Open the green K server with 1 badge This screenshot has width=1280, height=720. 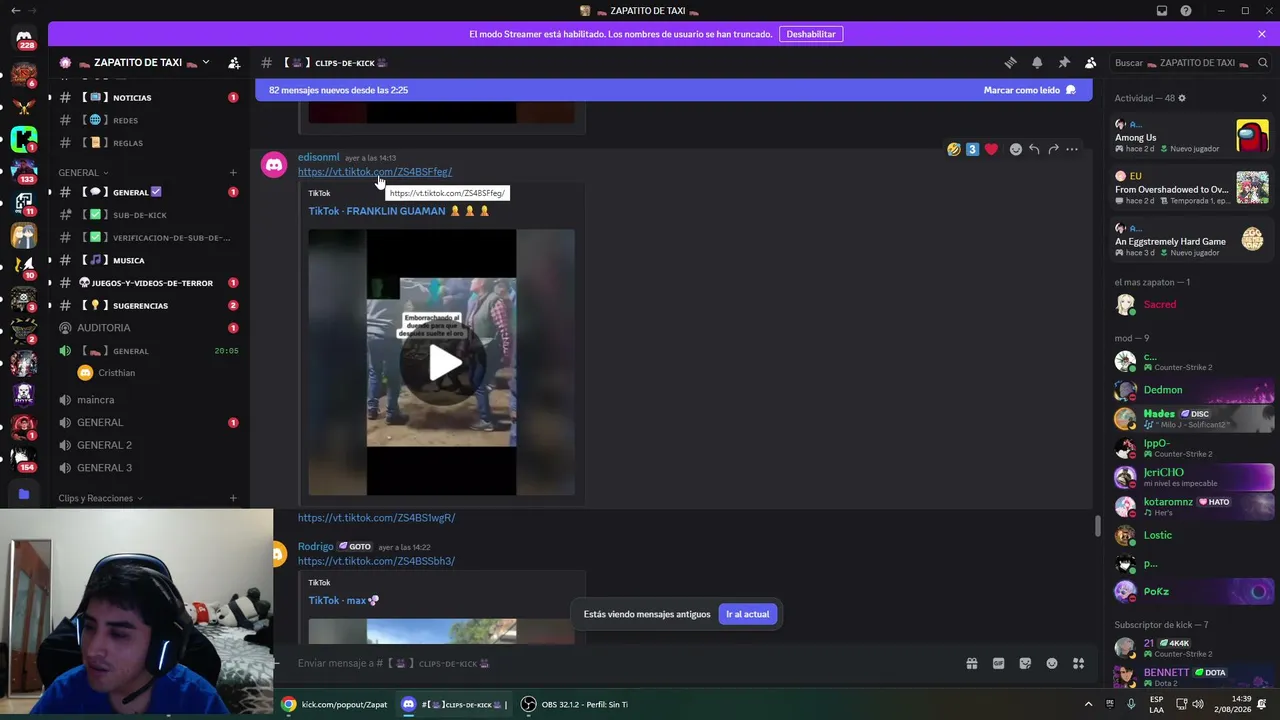click(x=24, y=139)
